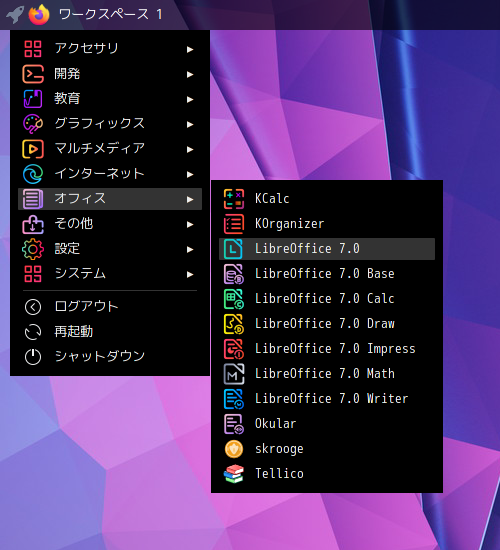Click the 再起動 circular arrows icon
The width and height of the screenshot is (500, 550).
tap(33, 332)
